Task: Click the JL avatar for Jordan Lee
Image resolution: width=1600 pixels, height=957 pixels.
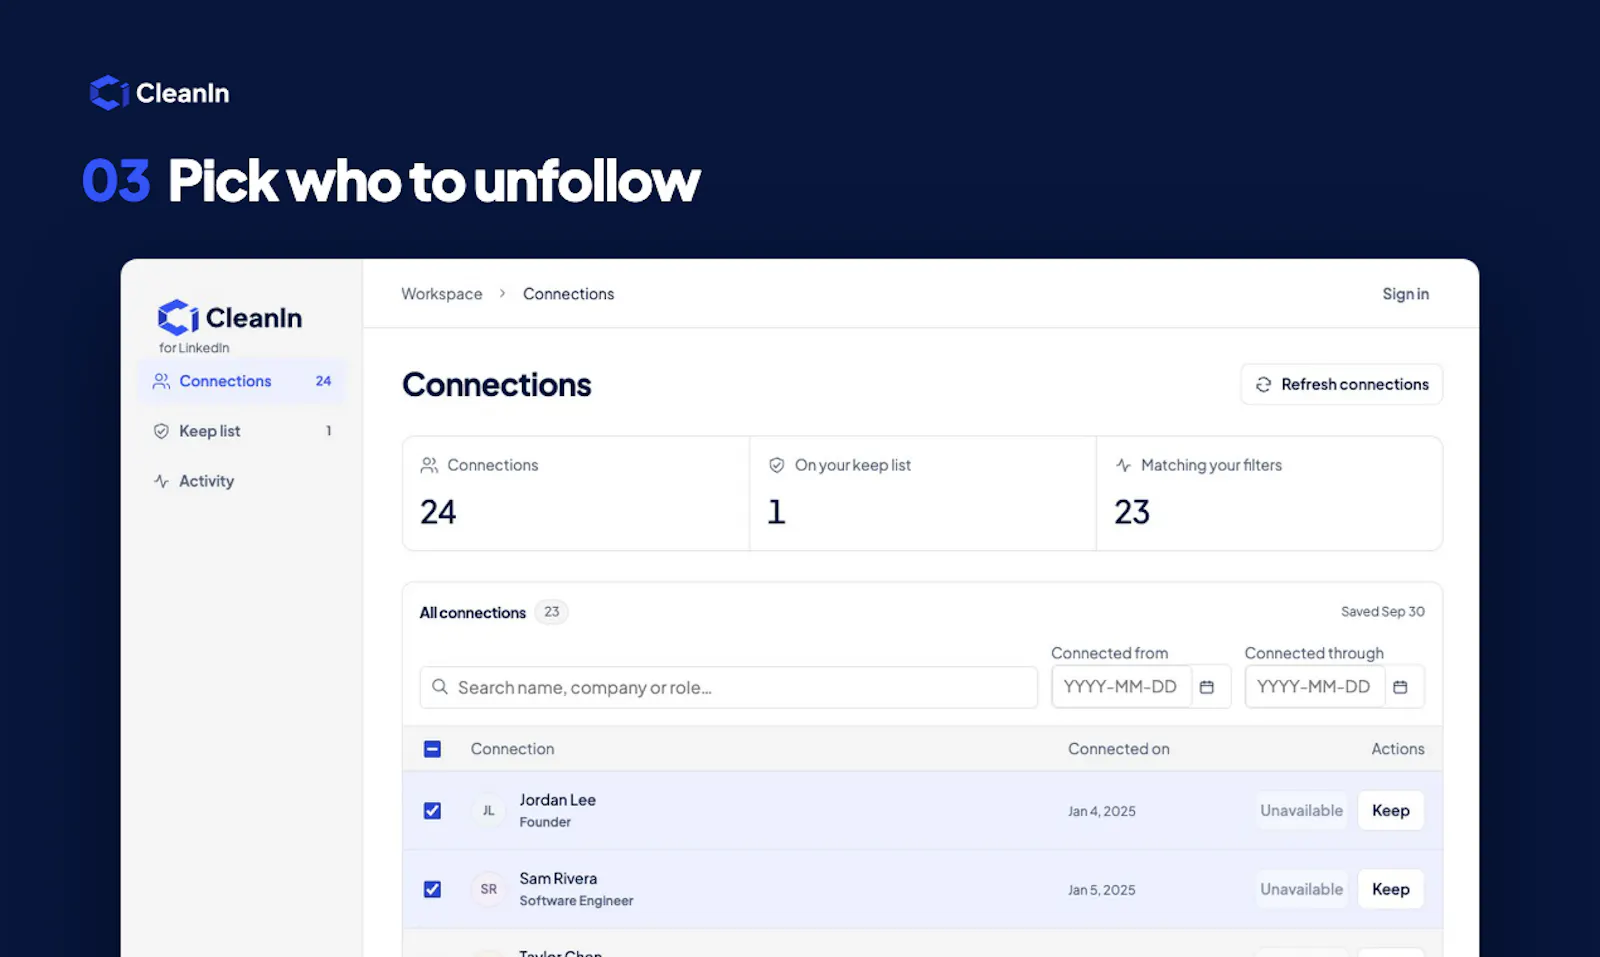Action: click(x=488, y=810)
